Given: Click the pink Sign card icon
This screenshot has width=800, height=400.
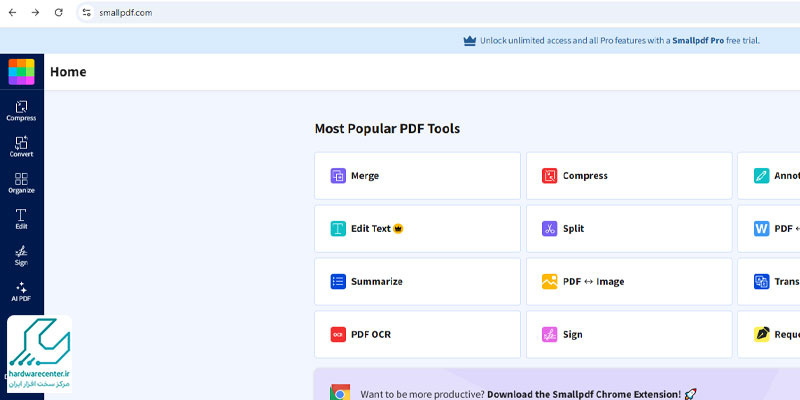Looking at the screenshot, I should click(x=549, y=335).
